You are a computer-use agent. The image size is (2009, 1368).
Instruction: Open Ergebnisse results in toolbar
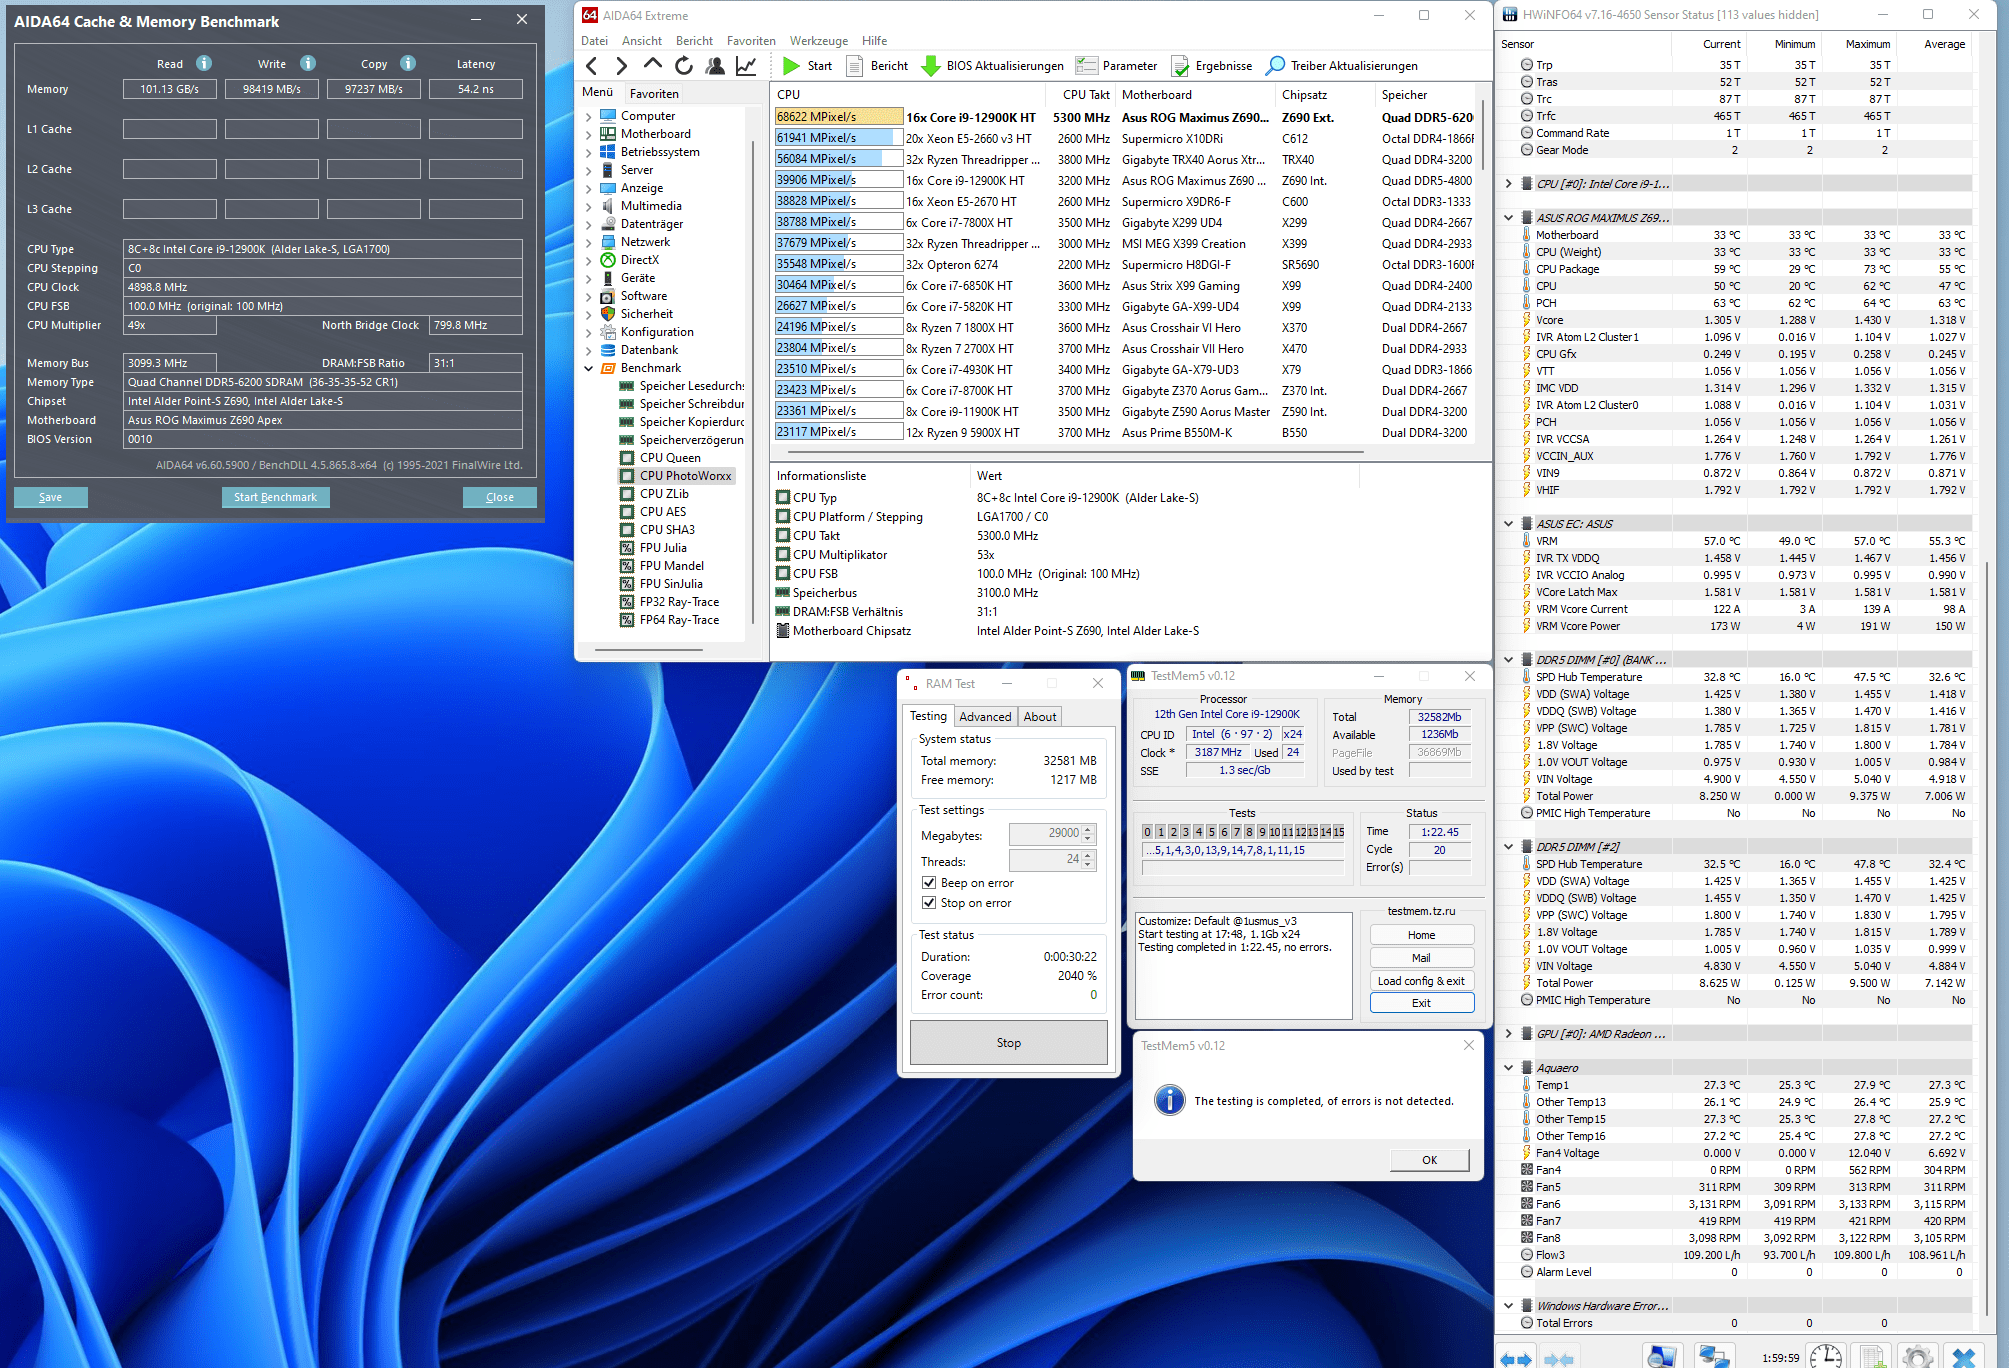(1211, 66)
